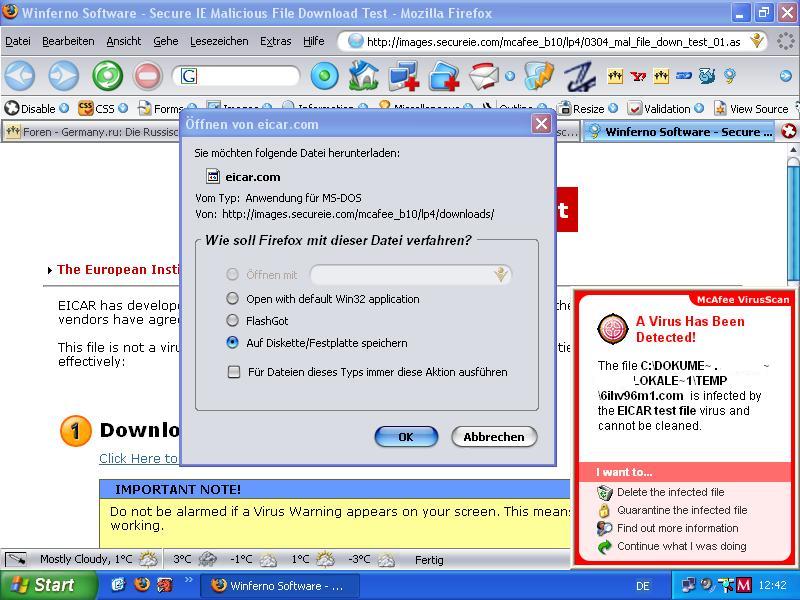Click the page vertical scrollbar thumb
800x600 pixels.
coord(793,221)
